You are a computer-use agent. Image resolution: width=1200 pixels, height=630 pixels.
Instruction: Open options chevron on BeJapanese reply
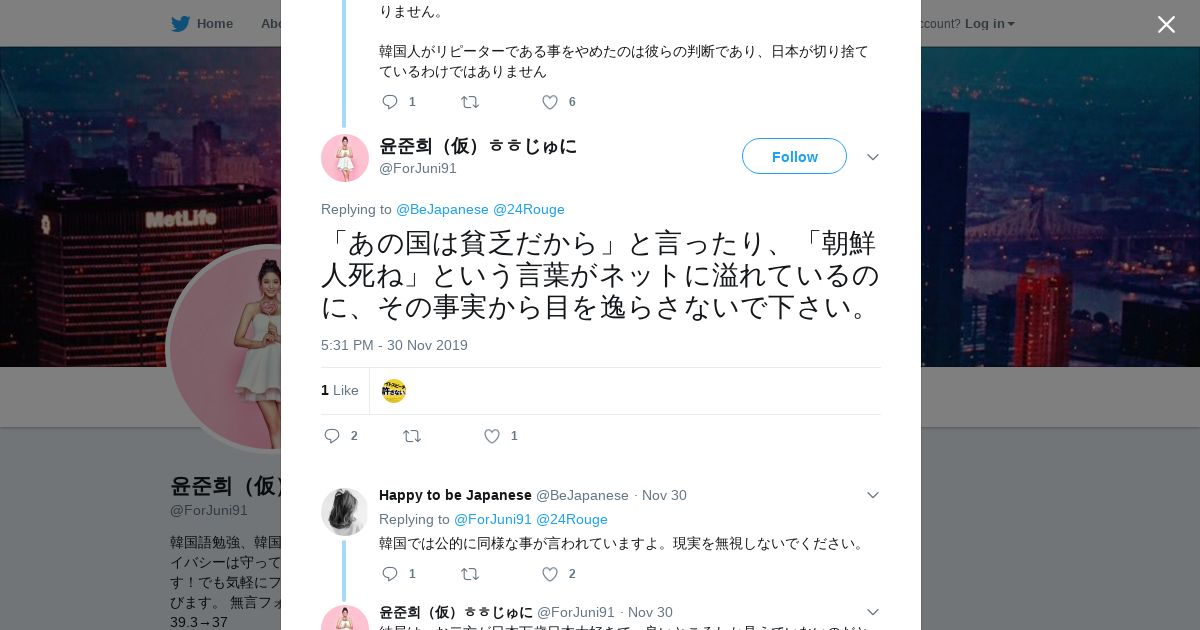coord(872,495)
